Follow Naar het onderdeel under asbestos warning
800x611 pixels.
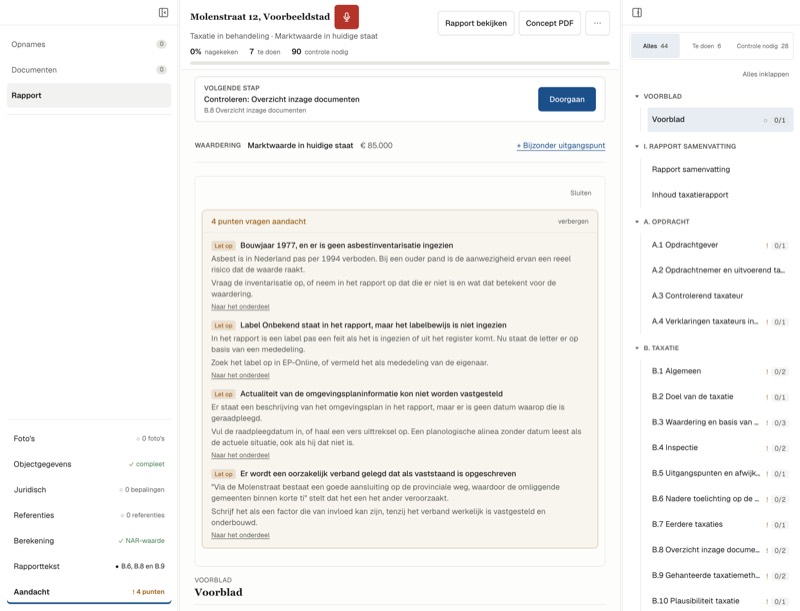click(240, 307)
